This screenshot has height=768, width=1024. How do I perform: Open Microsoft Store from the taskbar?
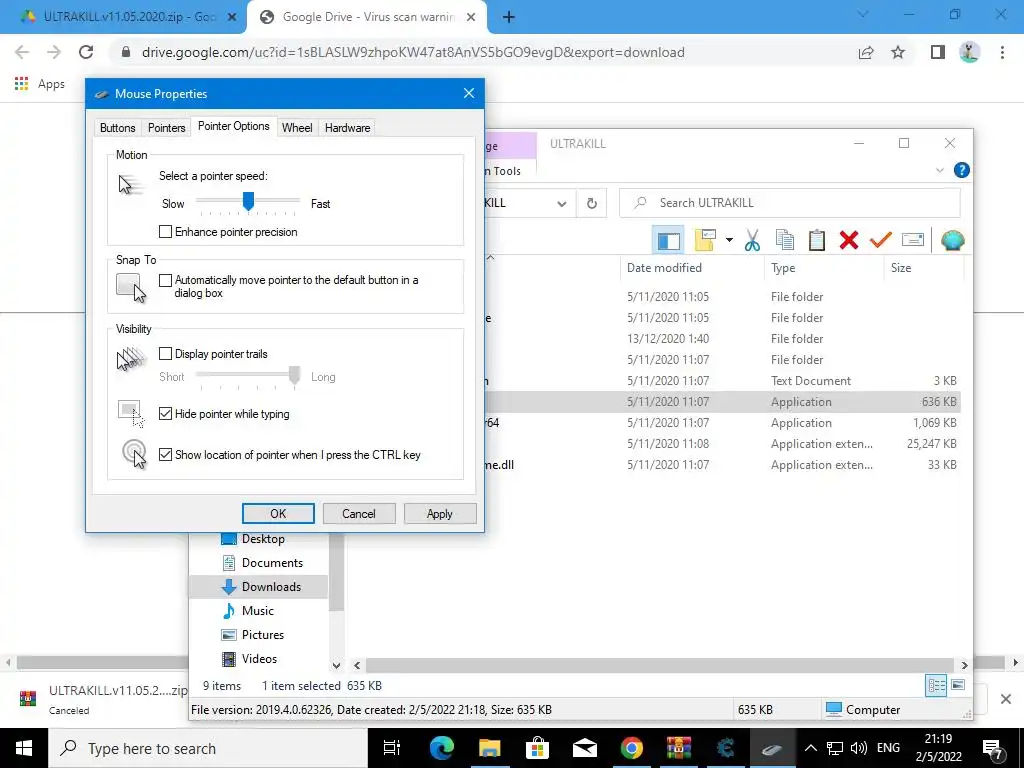537,748
